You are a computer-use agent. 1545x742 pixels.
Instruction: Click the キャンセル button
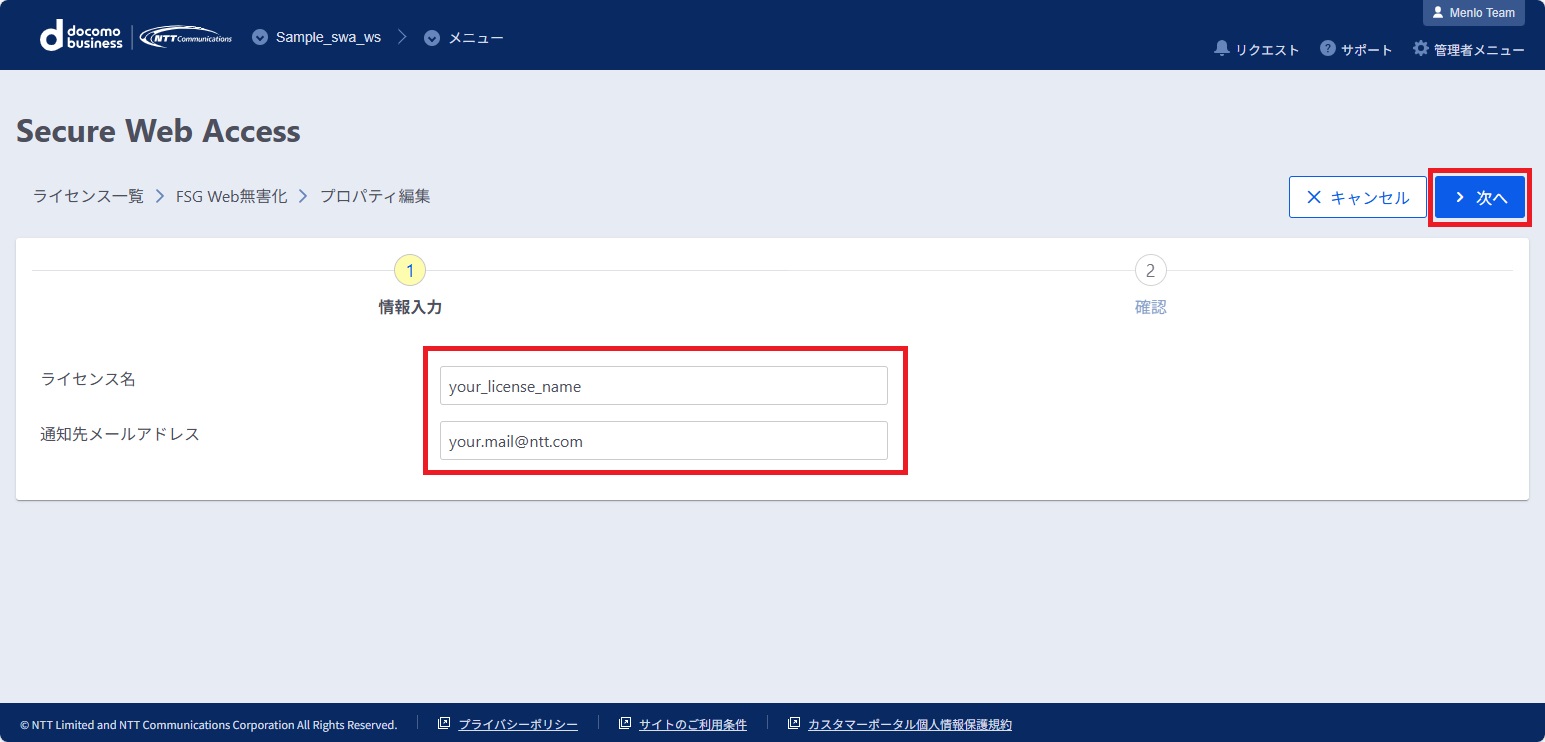point(1358,197)
